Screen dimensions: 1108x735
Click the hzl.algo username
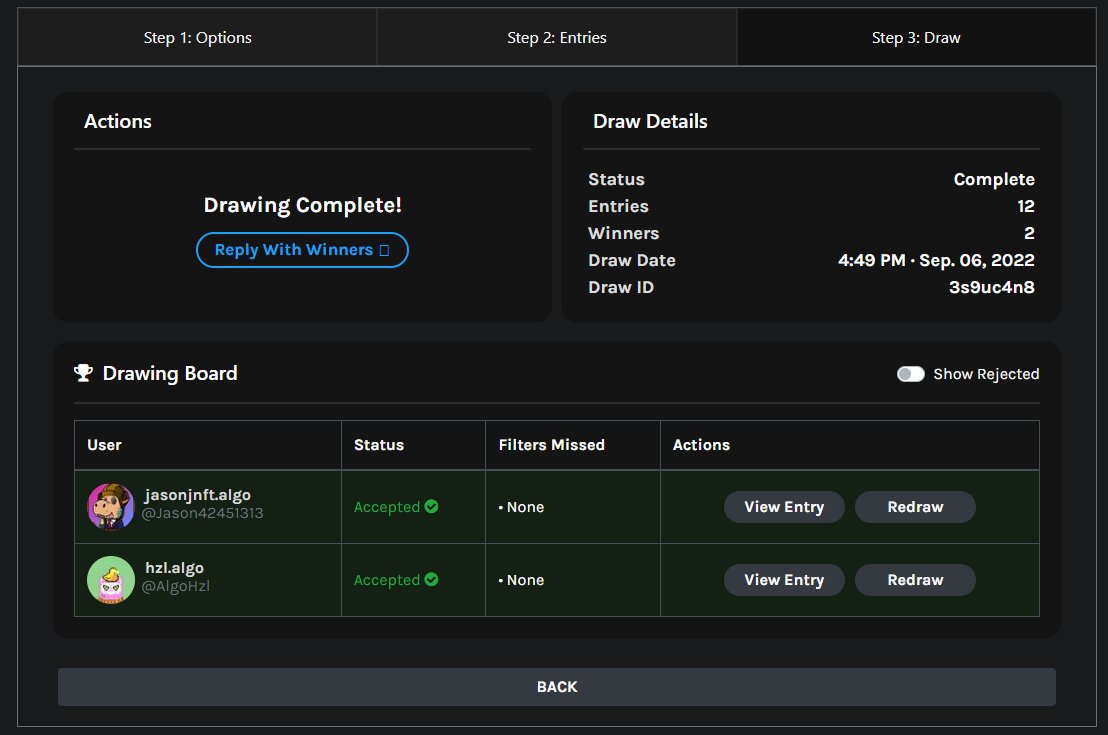(x=174, y=568)
